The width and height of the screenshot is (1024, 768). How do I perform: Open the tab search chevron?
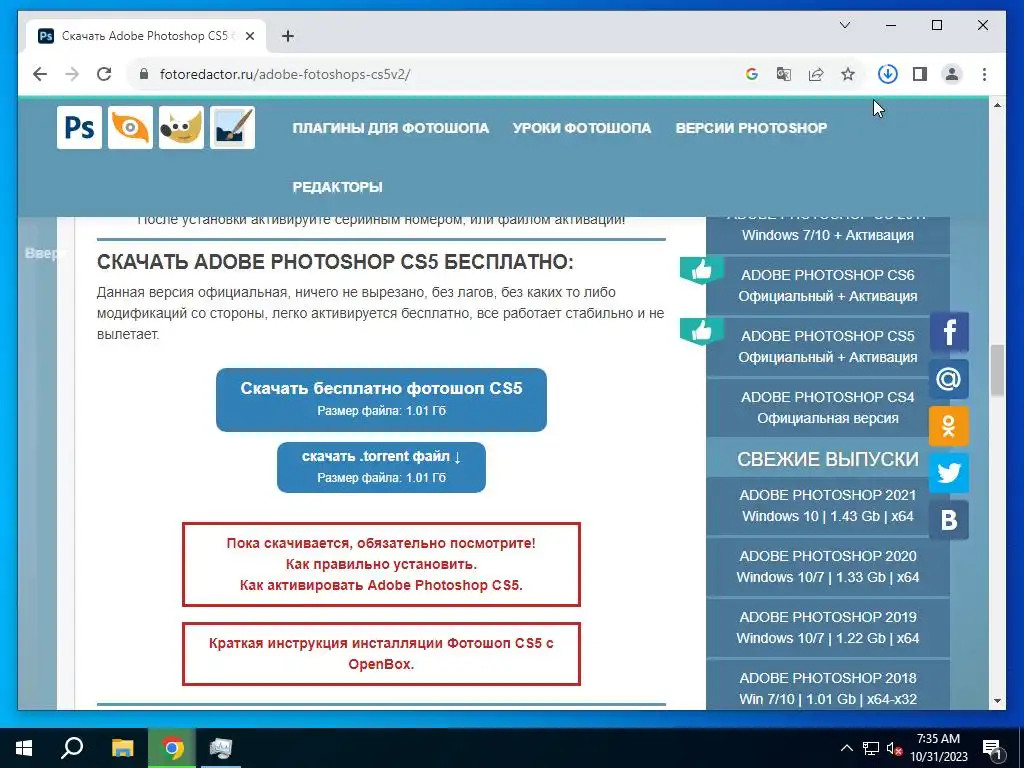tap(844, 25)
